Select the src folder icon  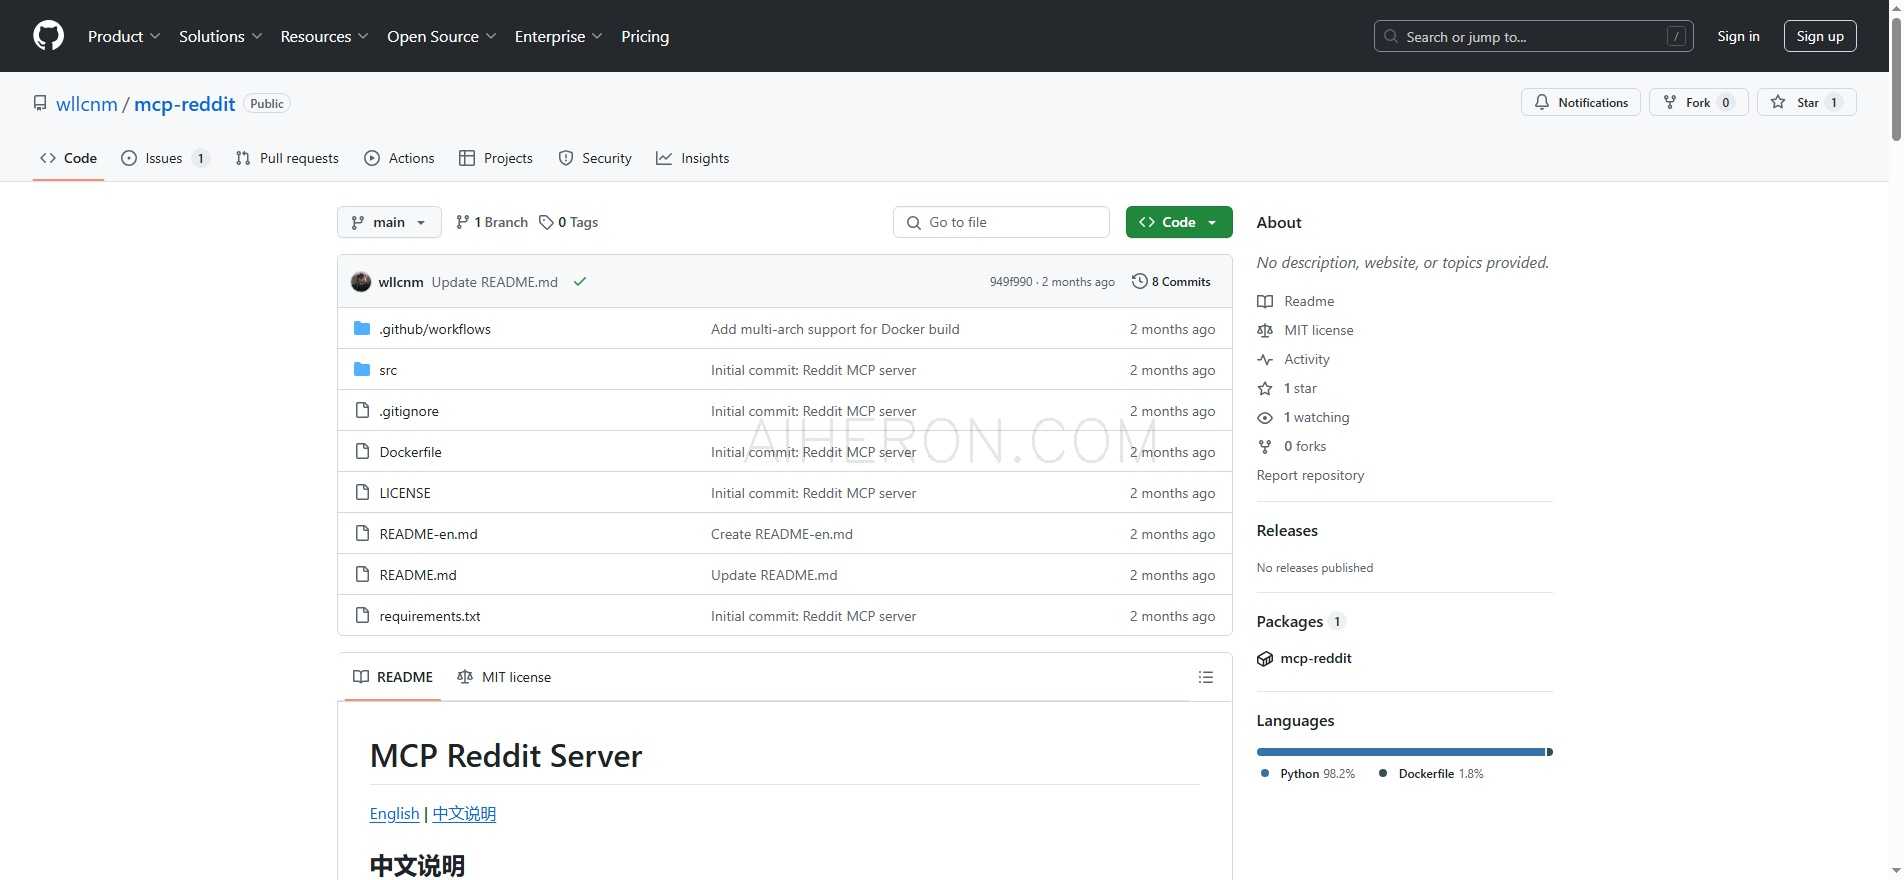coord(362,370)
